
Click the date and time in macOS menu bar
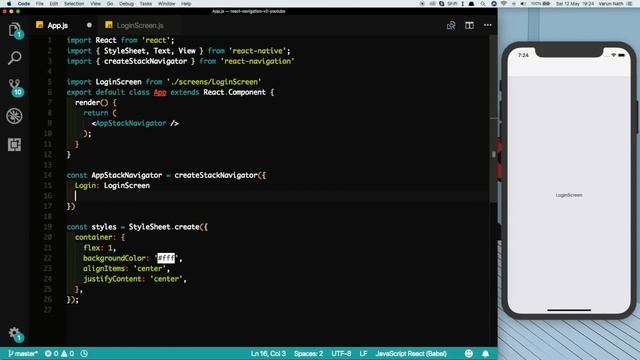coord(574,4)
